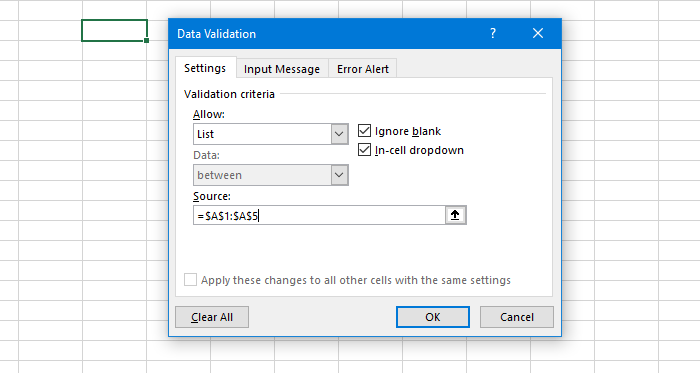Image resolution: width=700 pixels, height=373 pixels.
Task: Open the Data Validation help question mark
Action: 493,33
